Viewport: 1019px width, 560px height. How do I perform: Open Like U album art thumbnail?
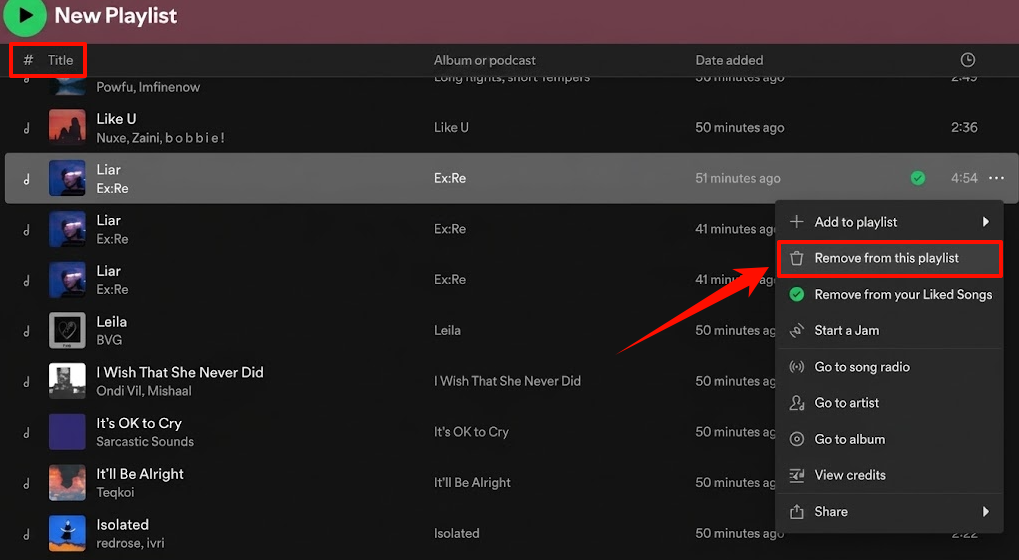tap(67, 127)
